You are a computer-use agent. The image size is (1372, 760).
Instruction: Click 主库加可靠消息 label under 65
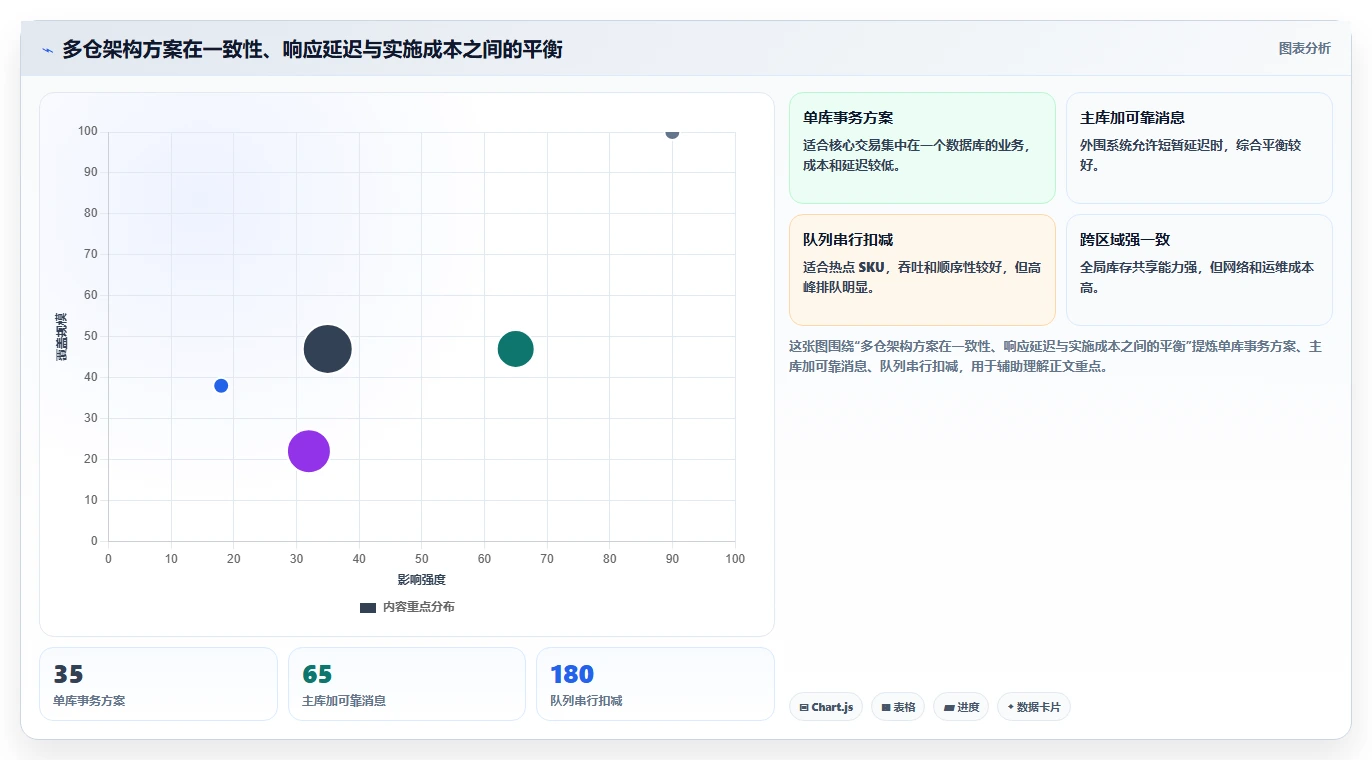pyautogui.click(x=344, y=701)
